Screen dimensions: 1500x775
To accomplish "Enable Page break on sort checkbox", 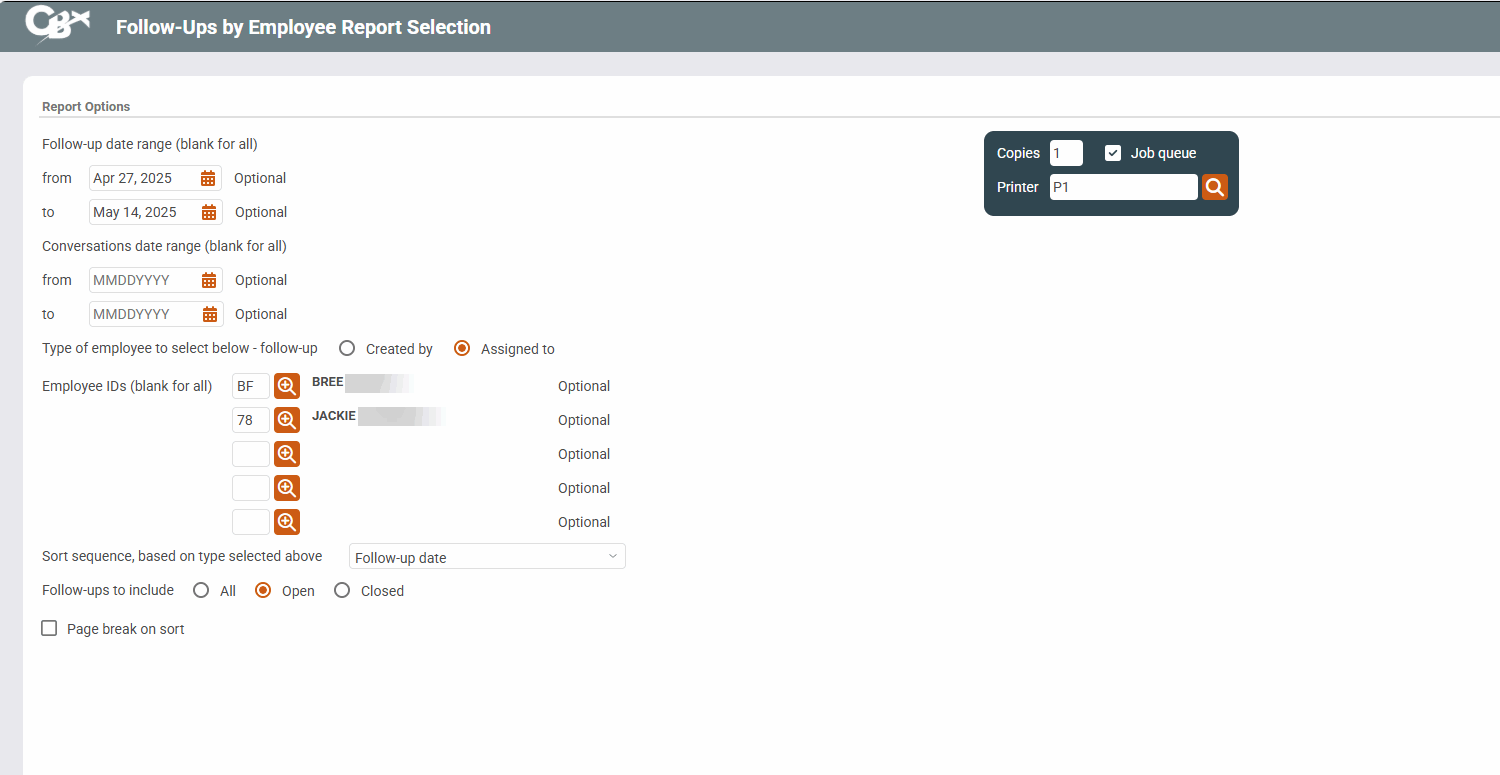I will (x=49, y=629).
